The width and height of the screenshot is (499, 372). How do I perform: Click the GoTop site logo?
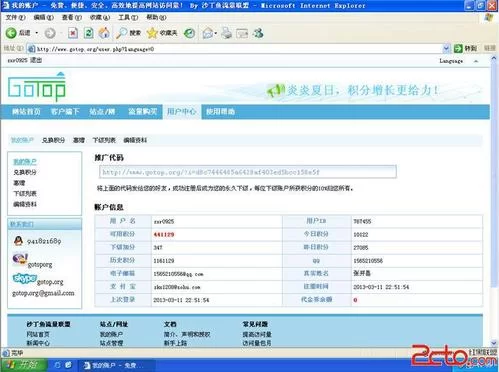[37, 87]
